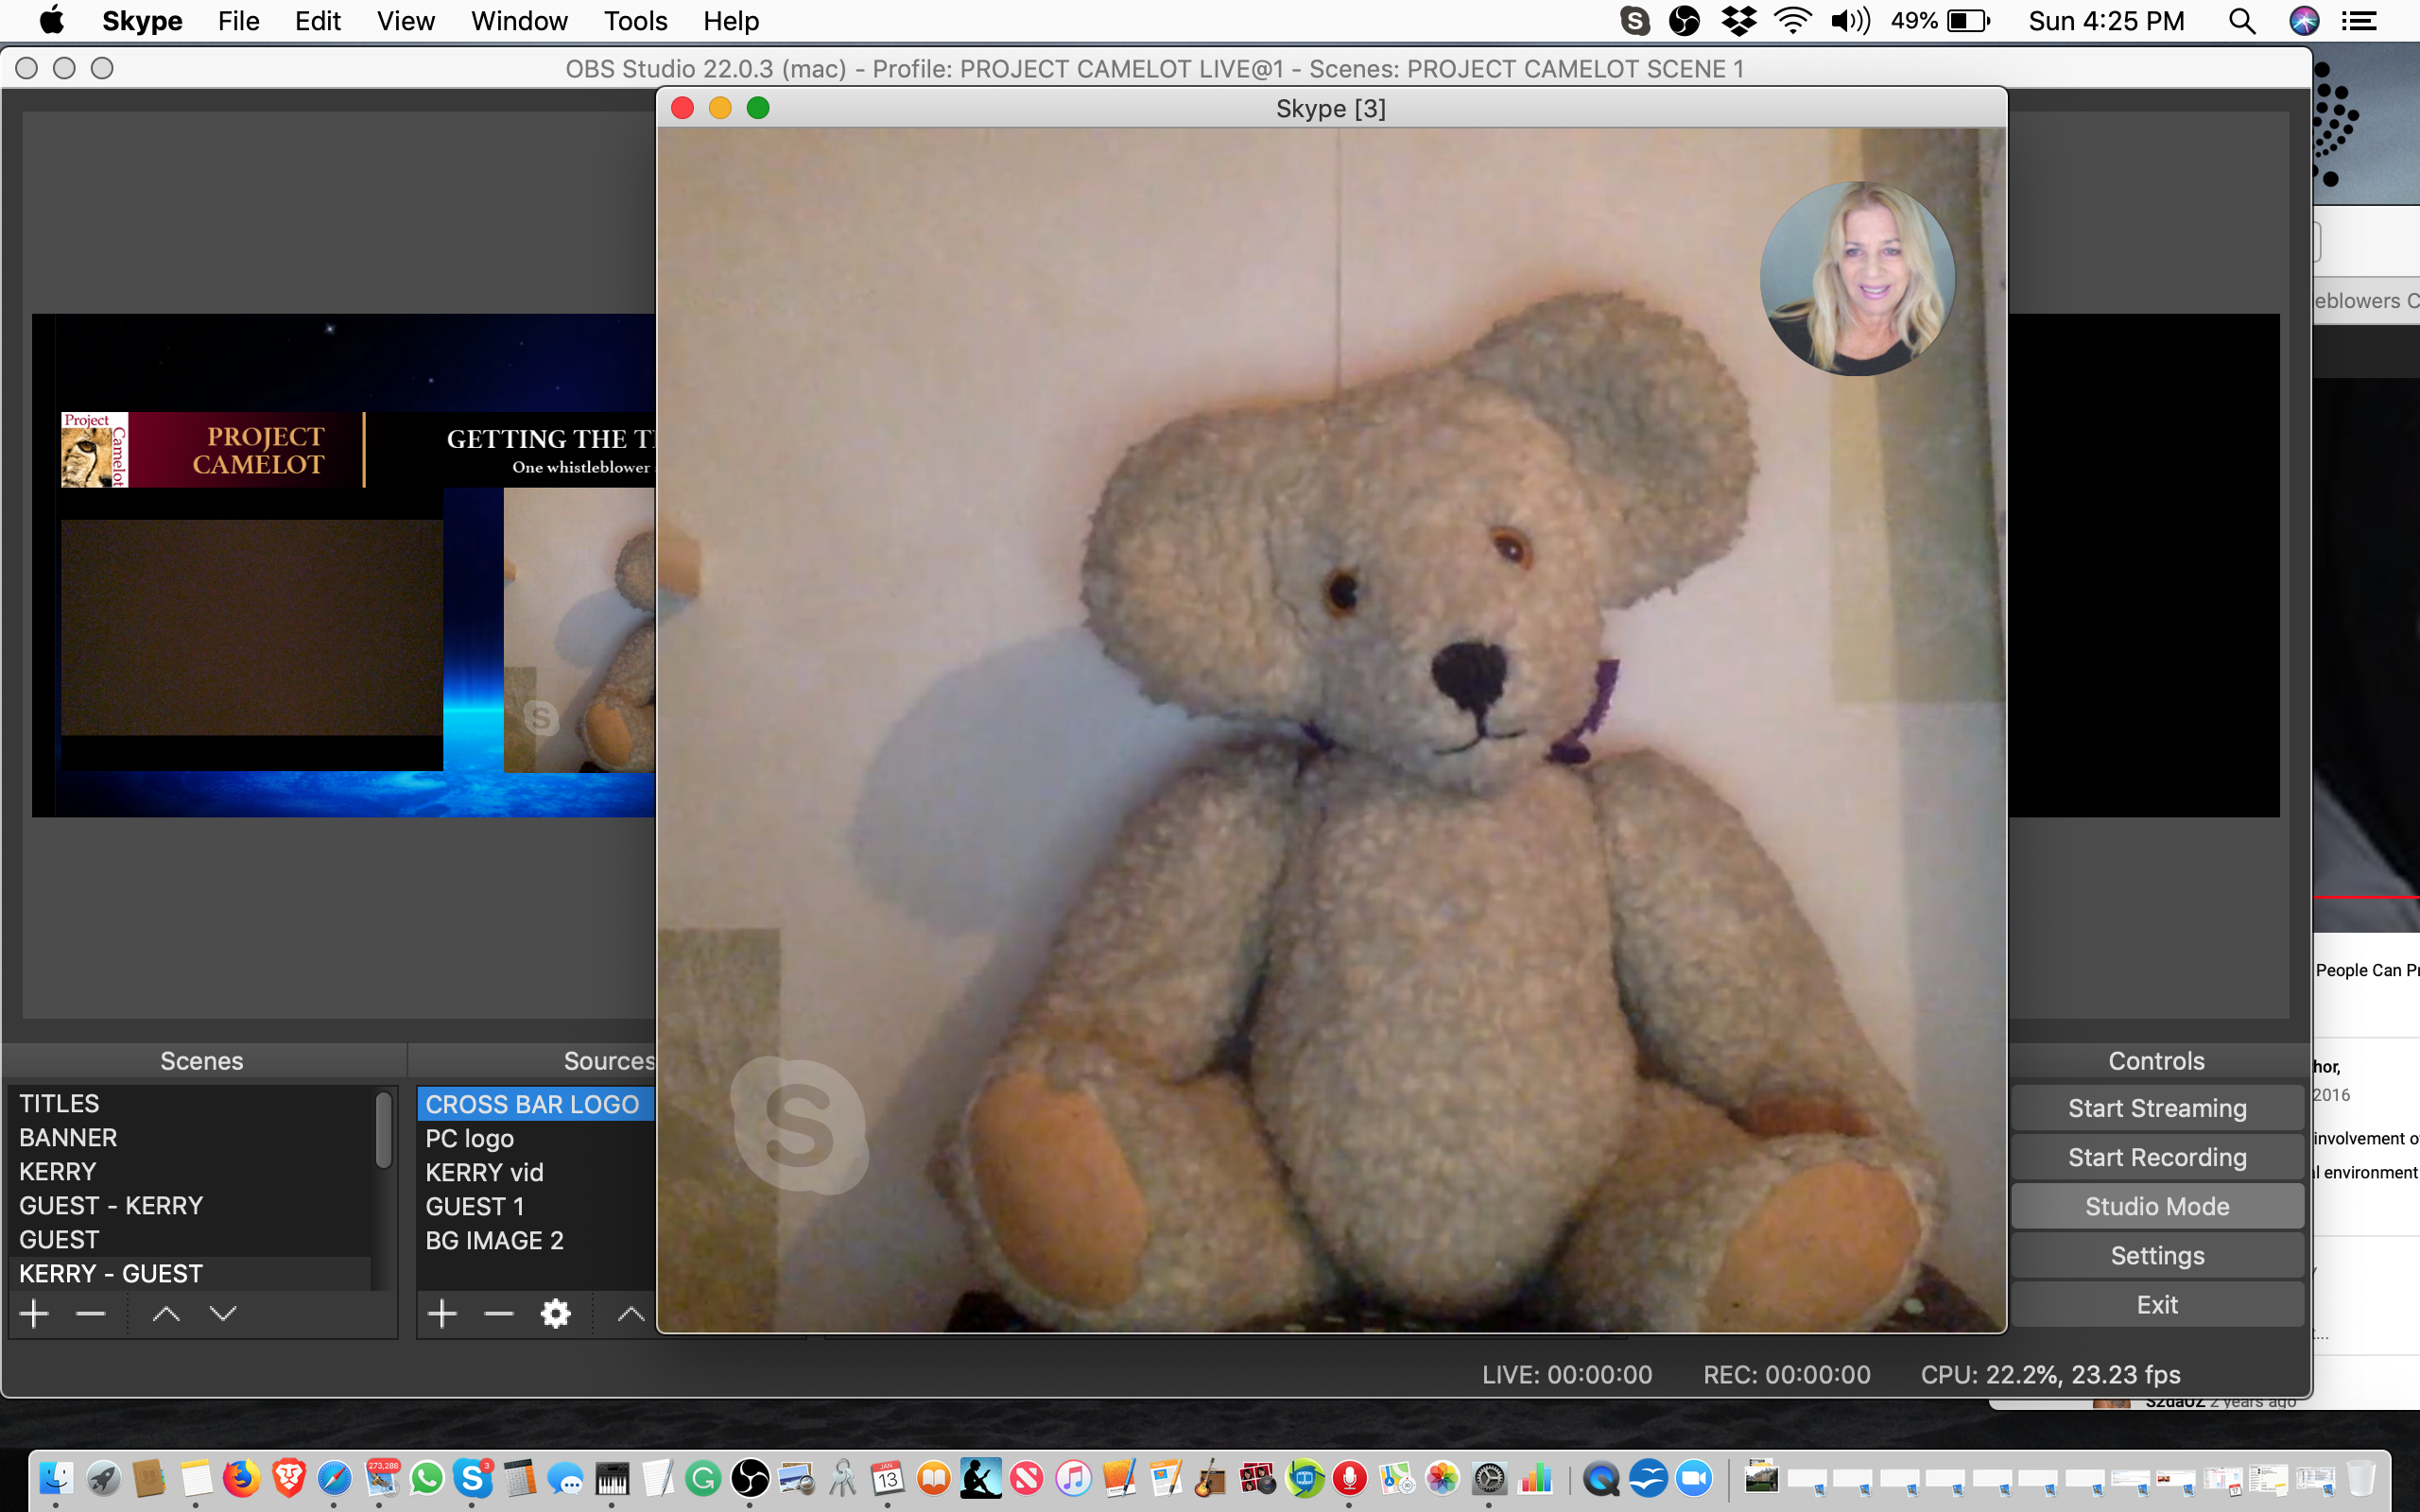Image resolution: width=2420 pixels, height=1512 pixels.
Task: Open Calendar from the dock
Action: [x=888, y=1478]
